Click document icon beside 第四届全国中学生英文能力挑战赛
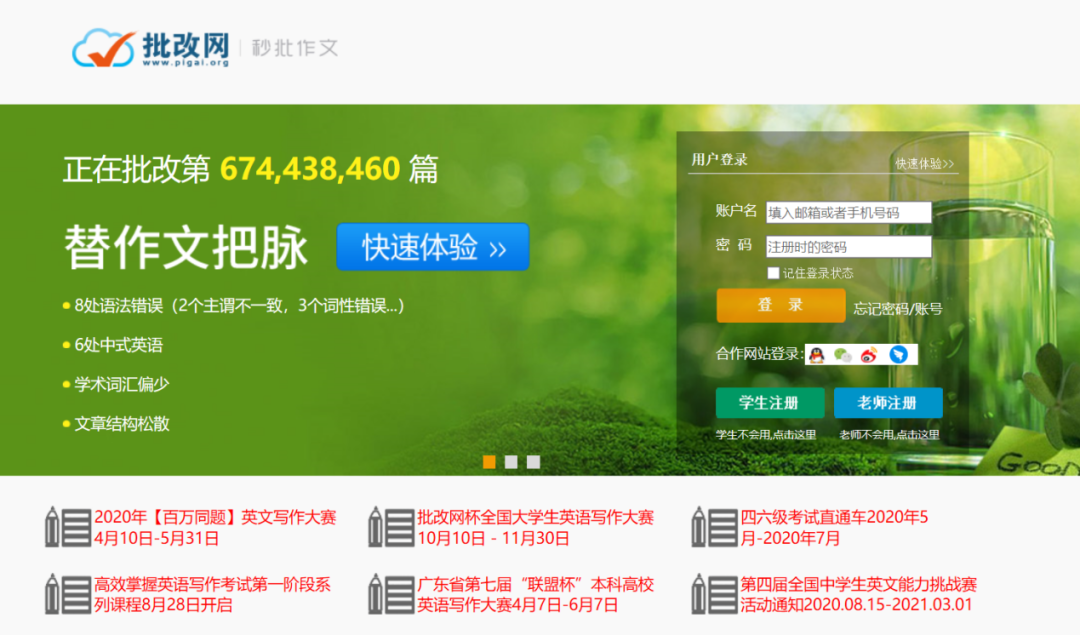 [x=714, y=594]
